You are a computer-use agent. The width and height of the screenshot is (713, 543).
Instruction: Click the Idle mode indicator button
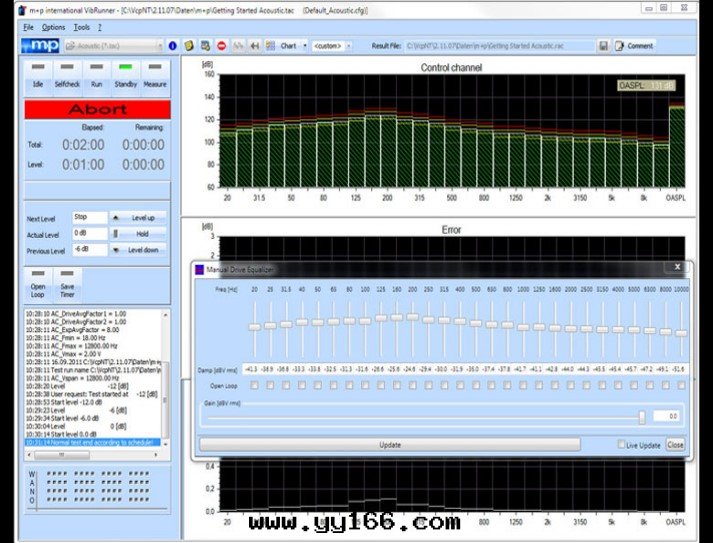(37, 75)
